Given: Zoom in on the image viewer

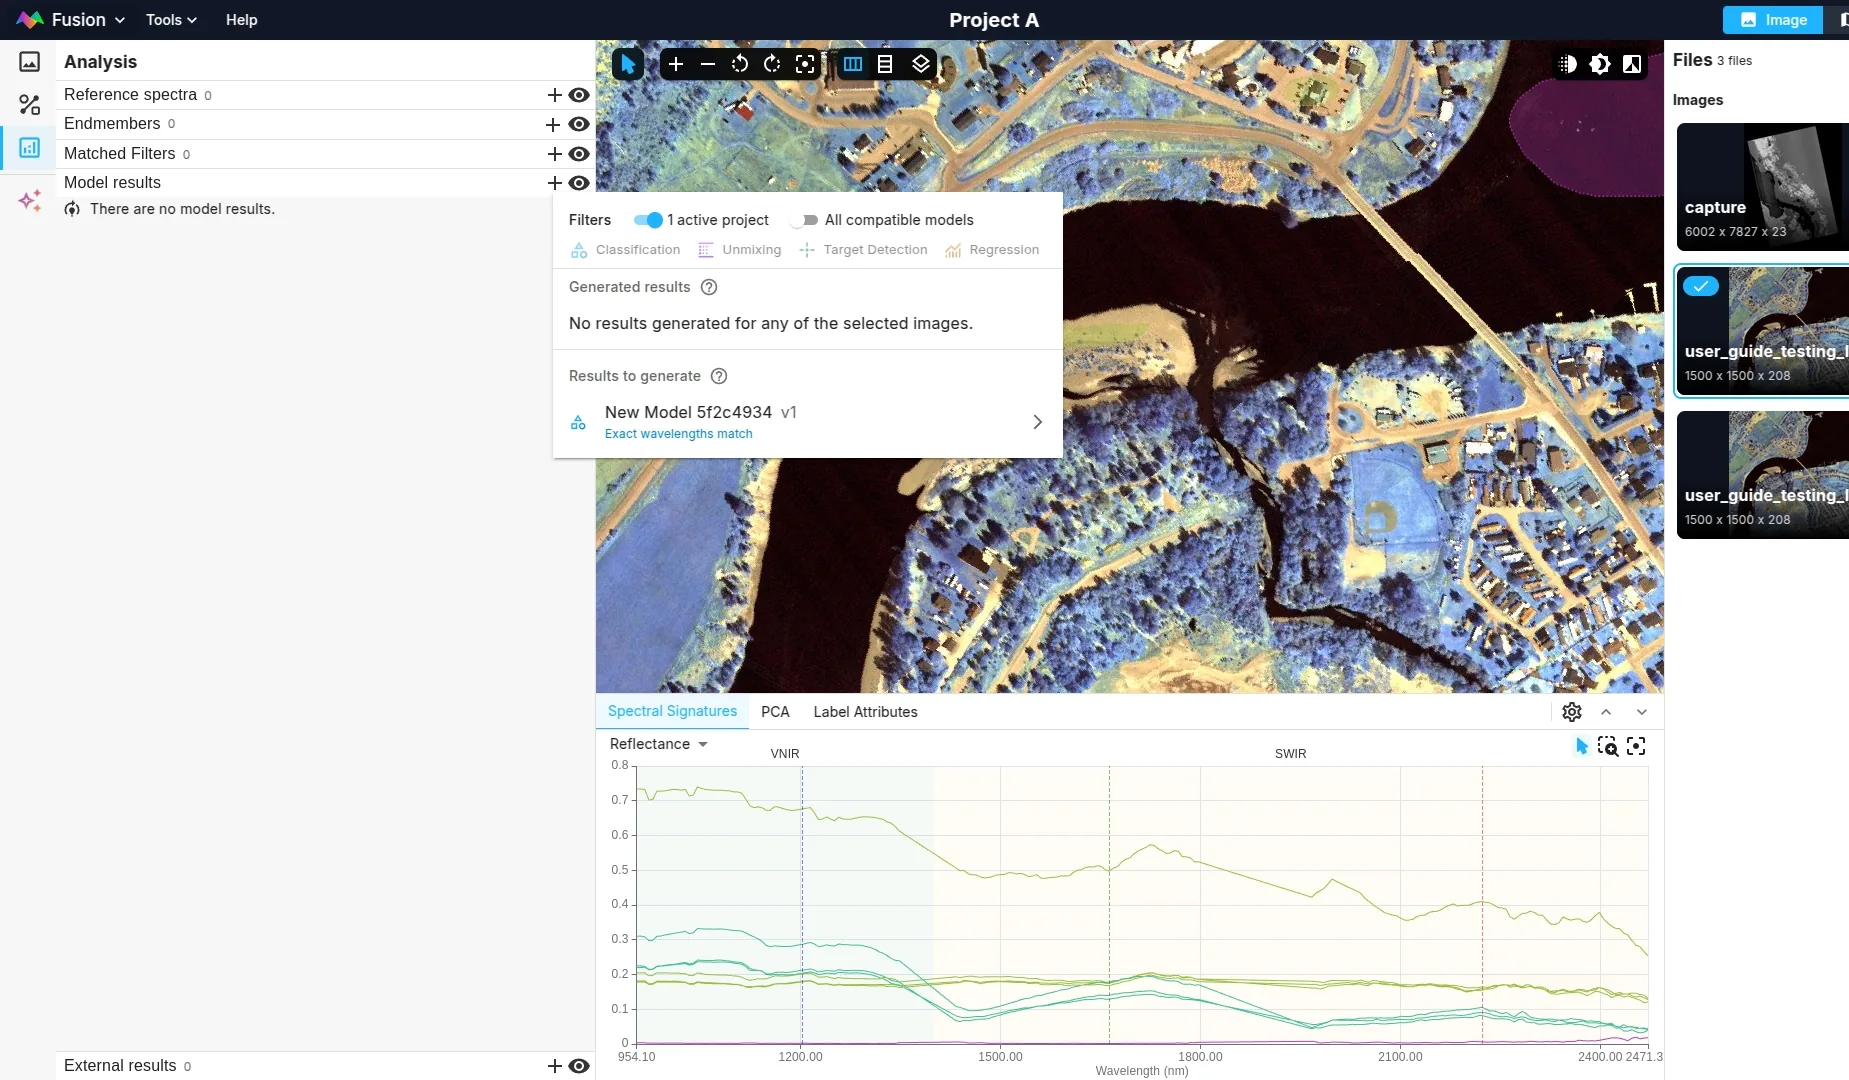Looking at the screenshot, I should pyautogui.click(x=676, y=65).
